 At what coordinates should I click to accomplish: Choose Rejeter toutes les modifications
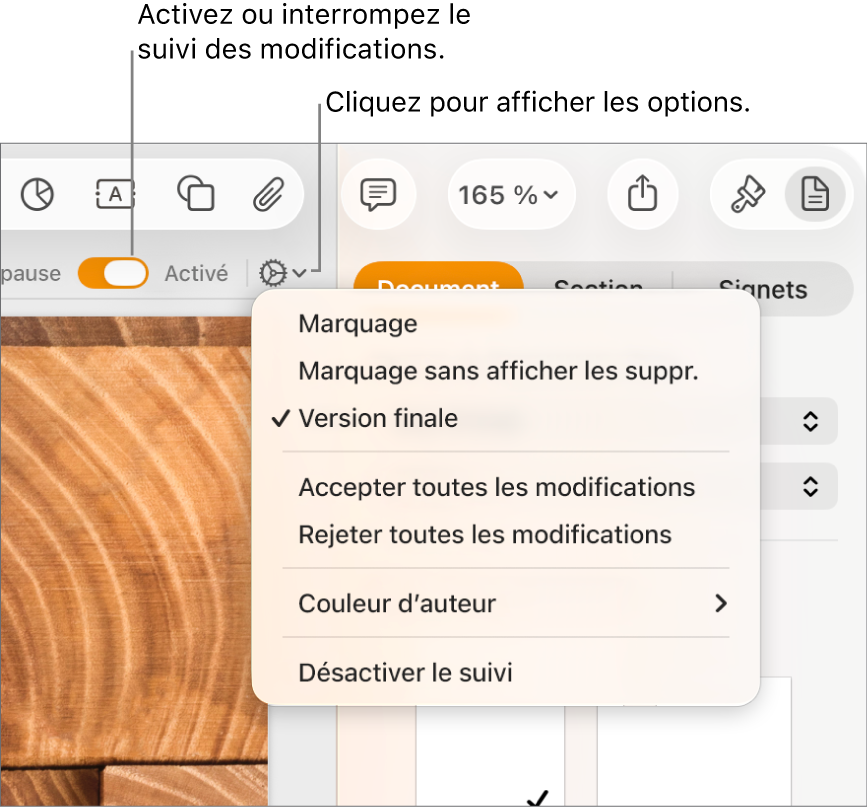(506, 535)
